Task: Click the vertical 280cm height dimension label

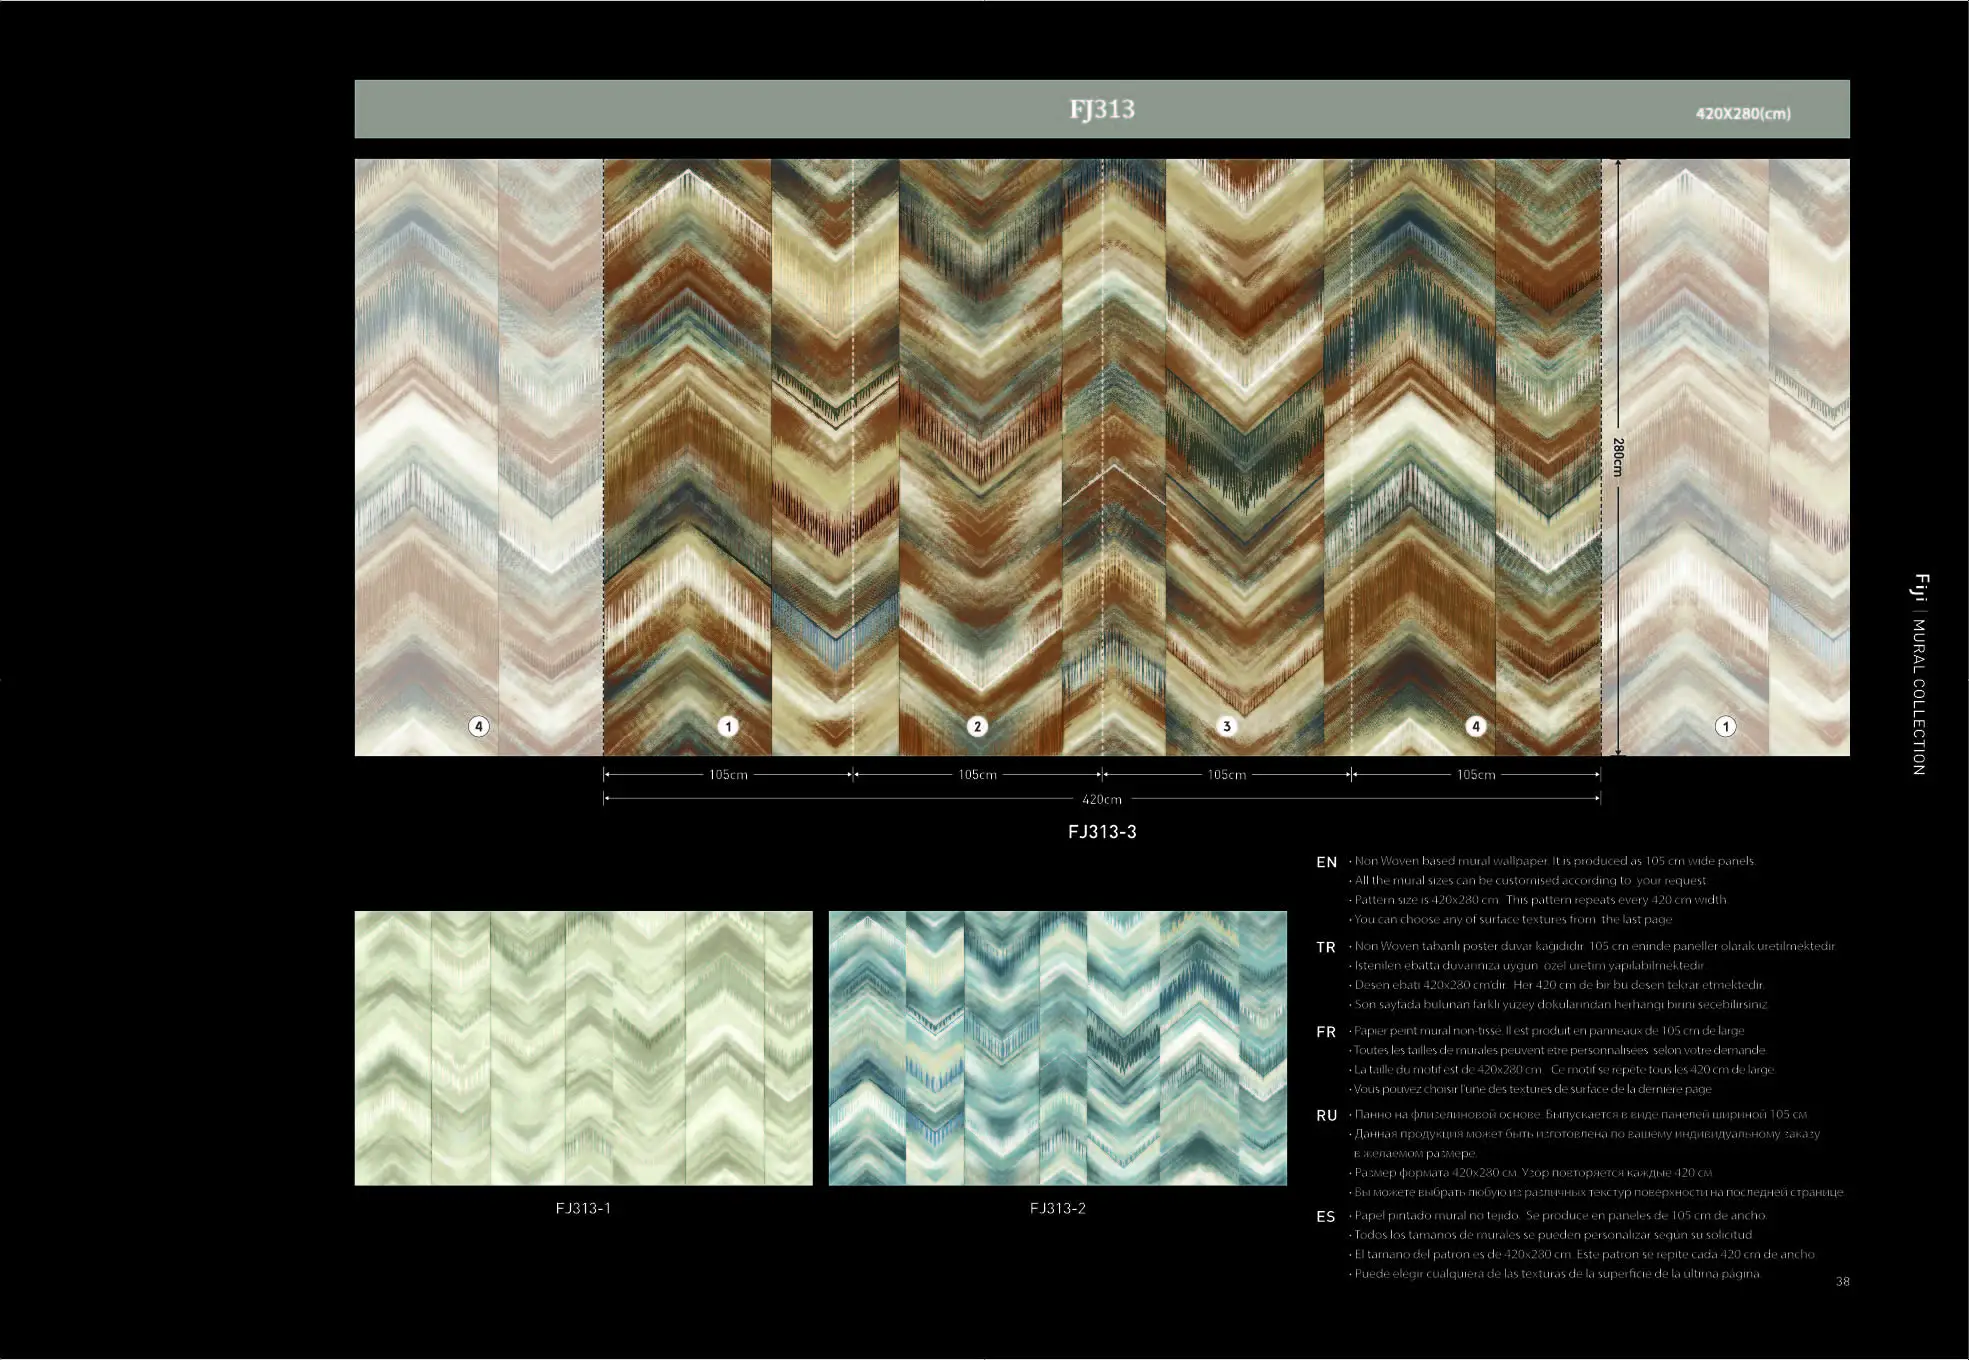Action: (1617, 456)
